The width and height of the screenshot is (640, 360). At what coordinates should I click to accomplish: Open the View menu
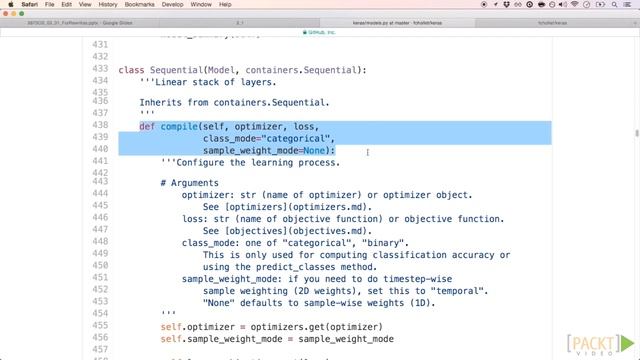click(85, 4)
